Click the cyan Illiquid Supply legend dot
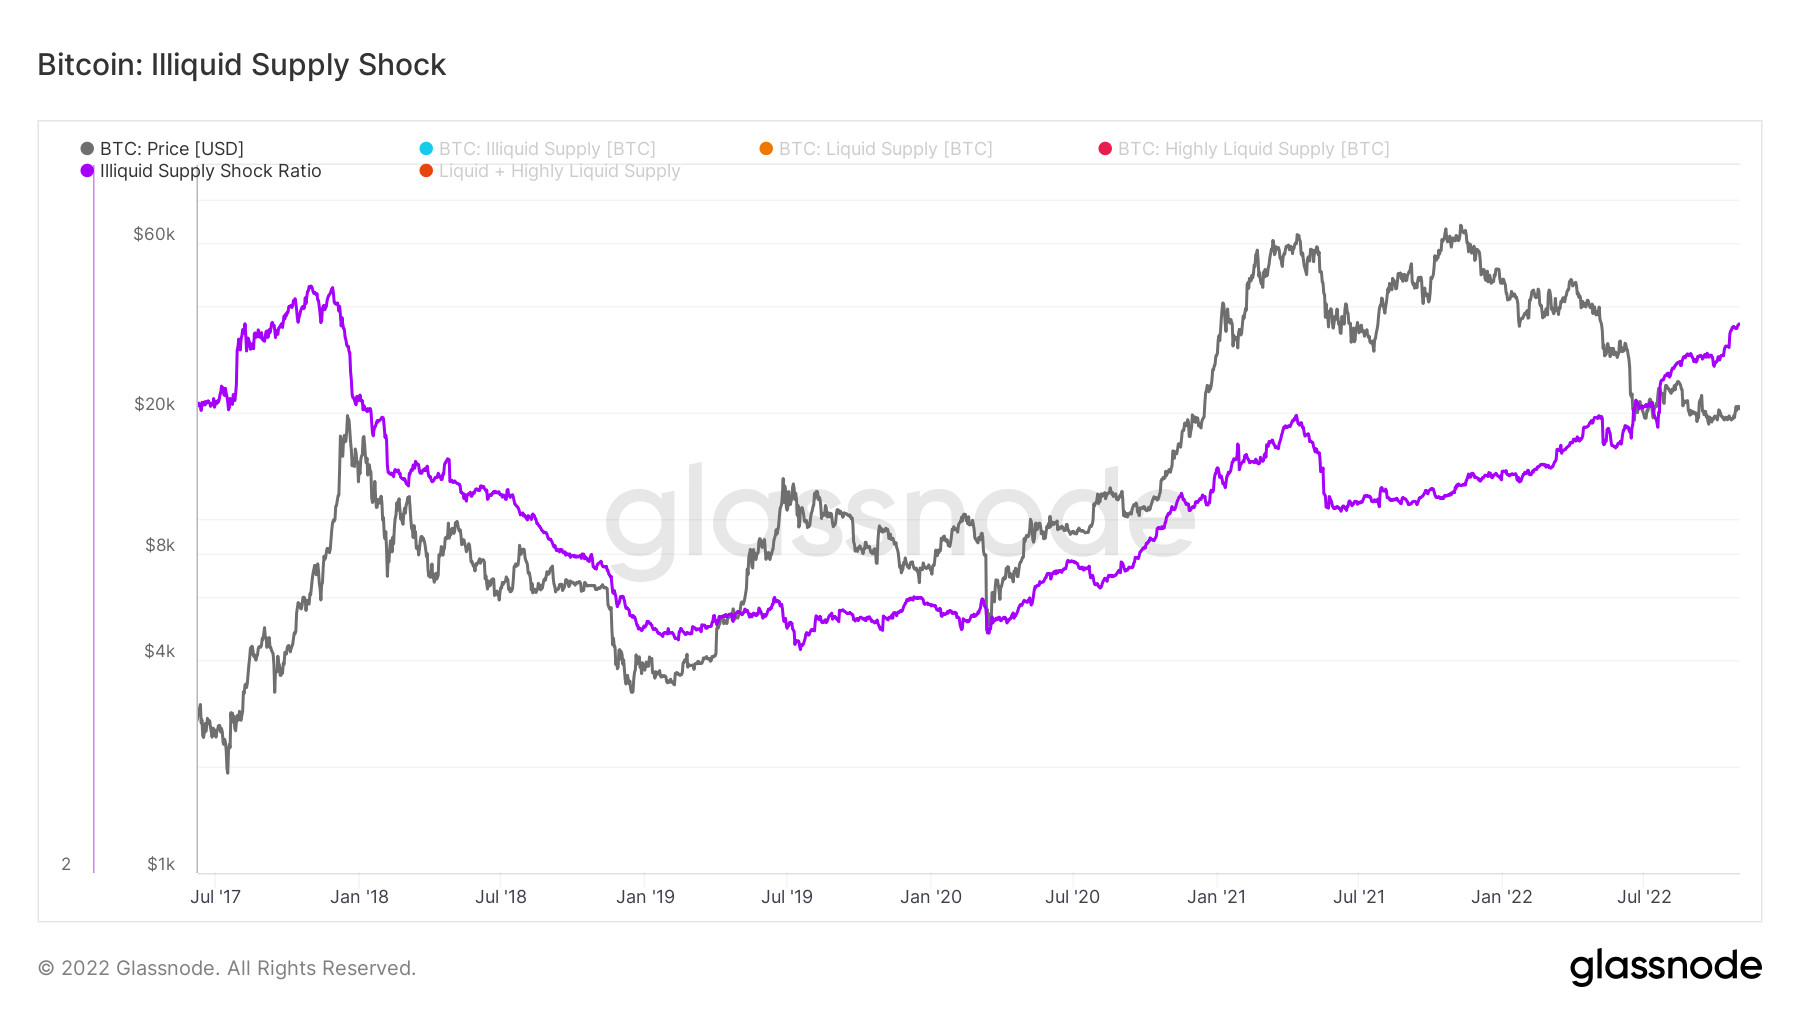The image size is (1800, 1013). [426, 149]
